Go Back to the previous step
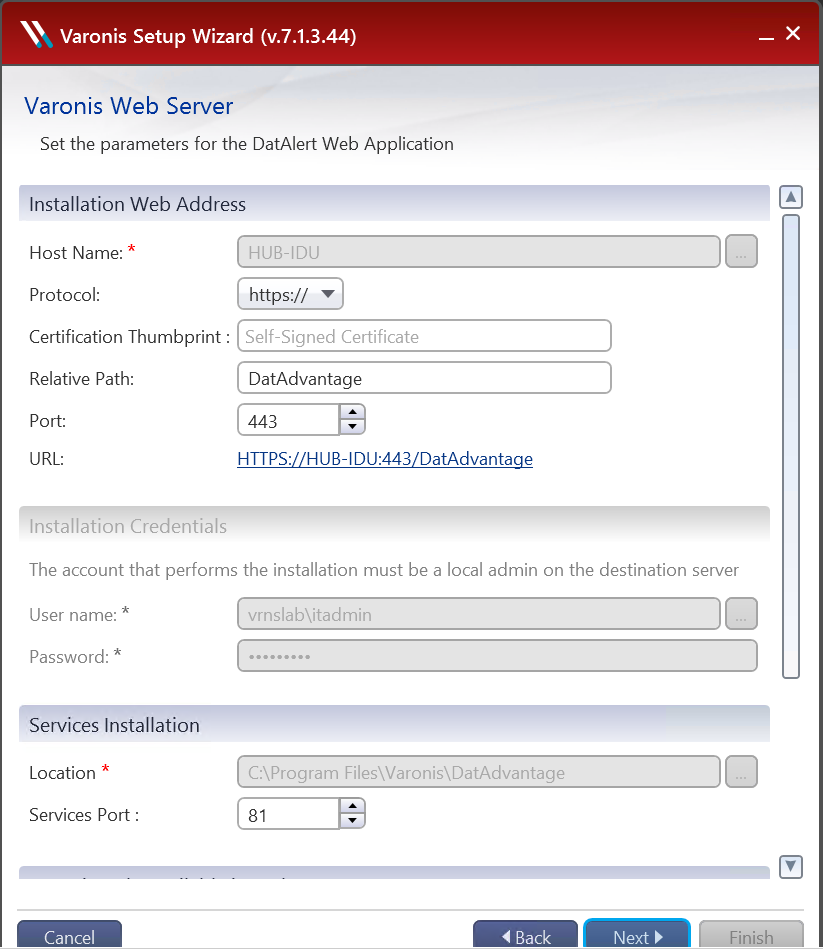The height and width of the screenshot is (949, 823). click(525, 935)
